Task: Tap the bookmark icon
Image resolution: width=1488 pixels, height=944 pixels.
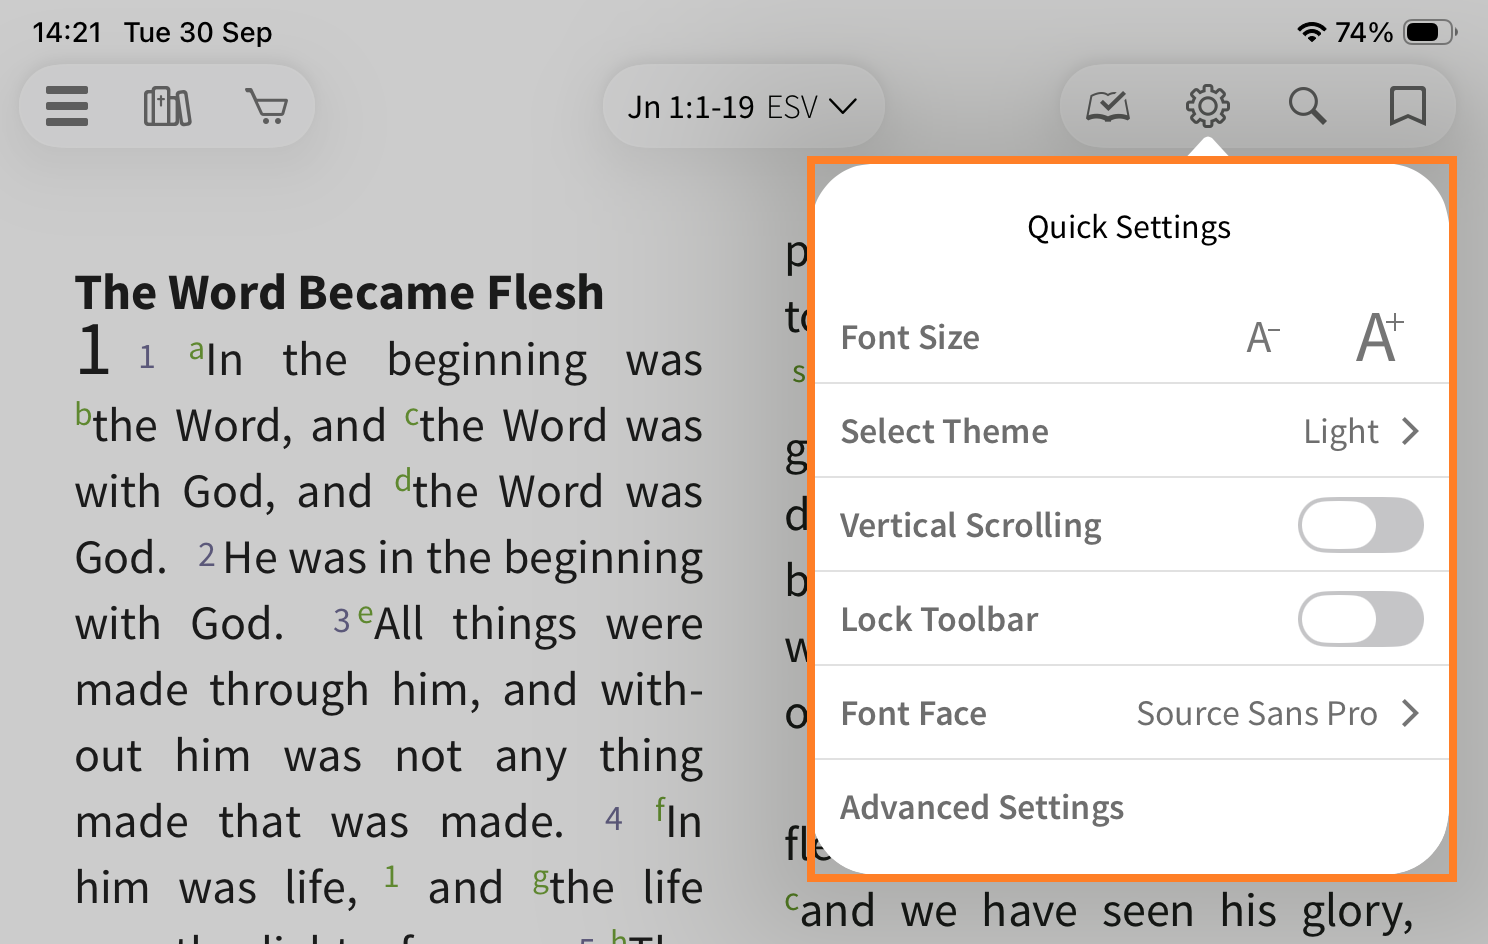Action: pos(1407,106)
